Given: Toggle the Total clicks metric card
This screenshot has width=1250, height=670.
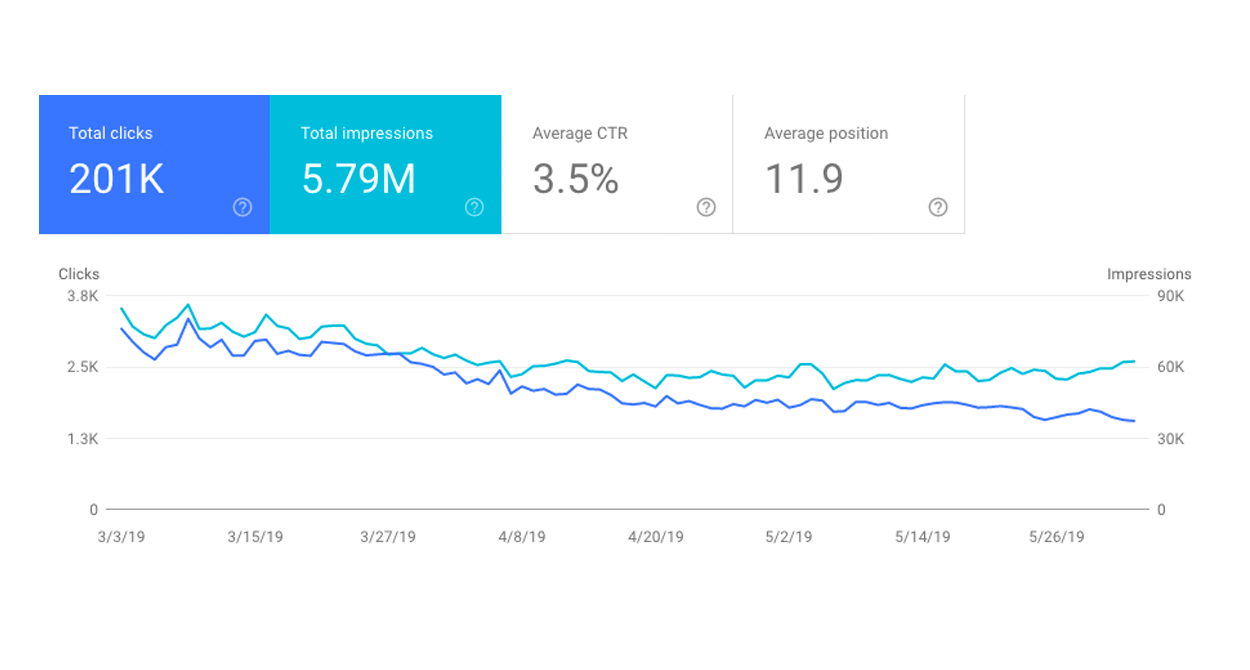Looking at the screenshot, I should tap(154, 165).
